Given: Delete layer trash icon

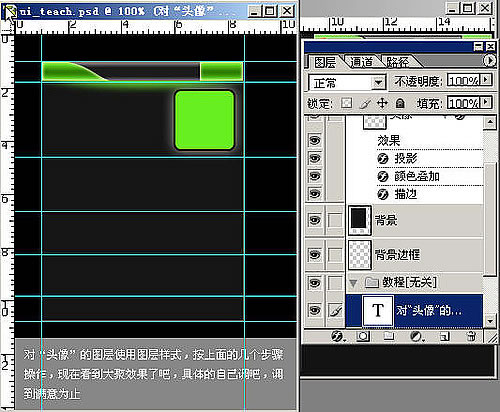Looking at the screenshot, I should tap(471, 337).
